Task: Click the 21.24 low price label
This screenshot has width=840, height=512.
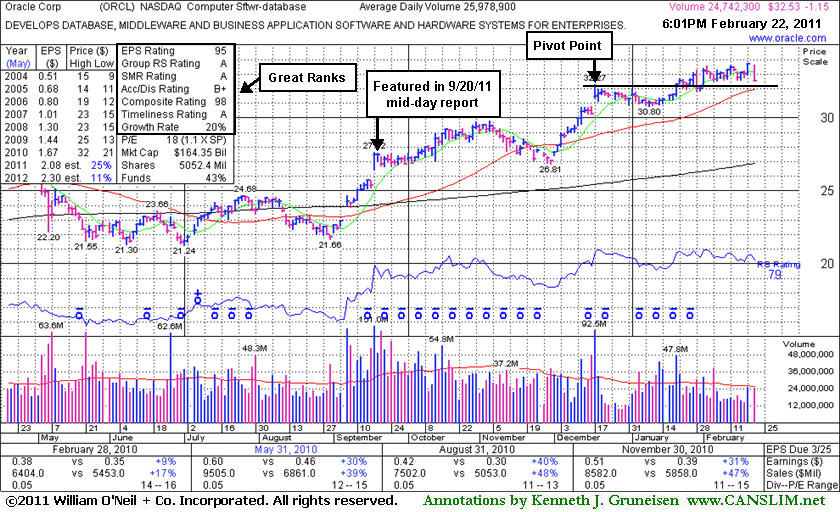Action: click(184, 250)
